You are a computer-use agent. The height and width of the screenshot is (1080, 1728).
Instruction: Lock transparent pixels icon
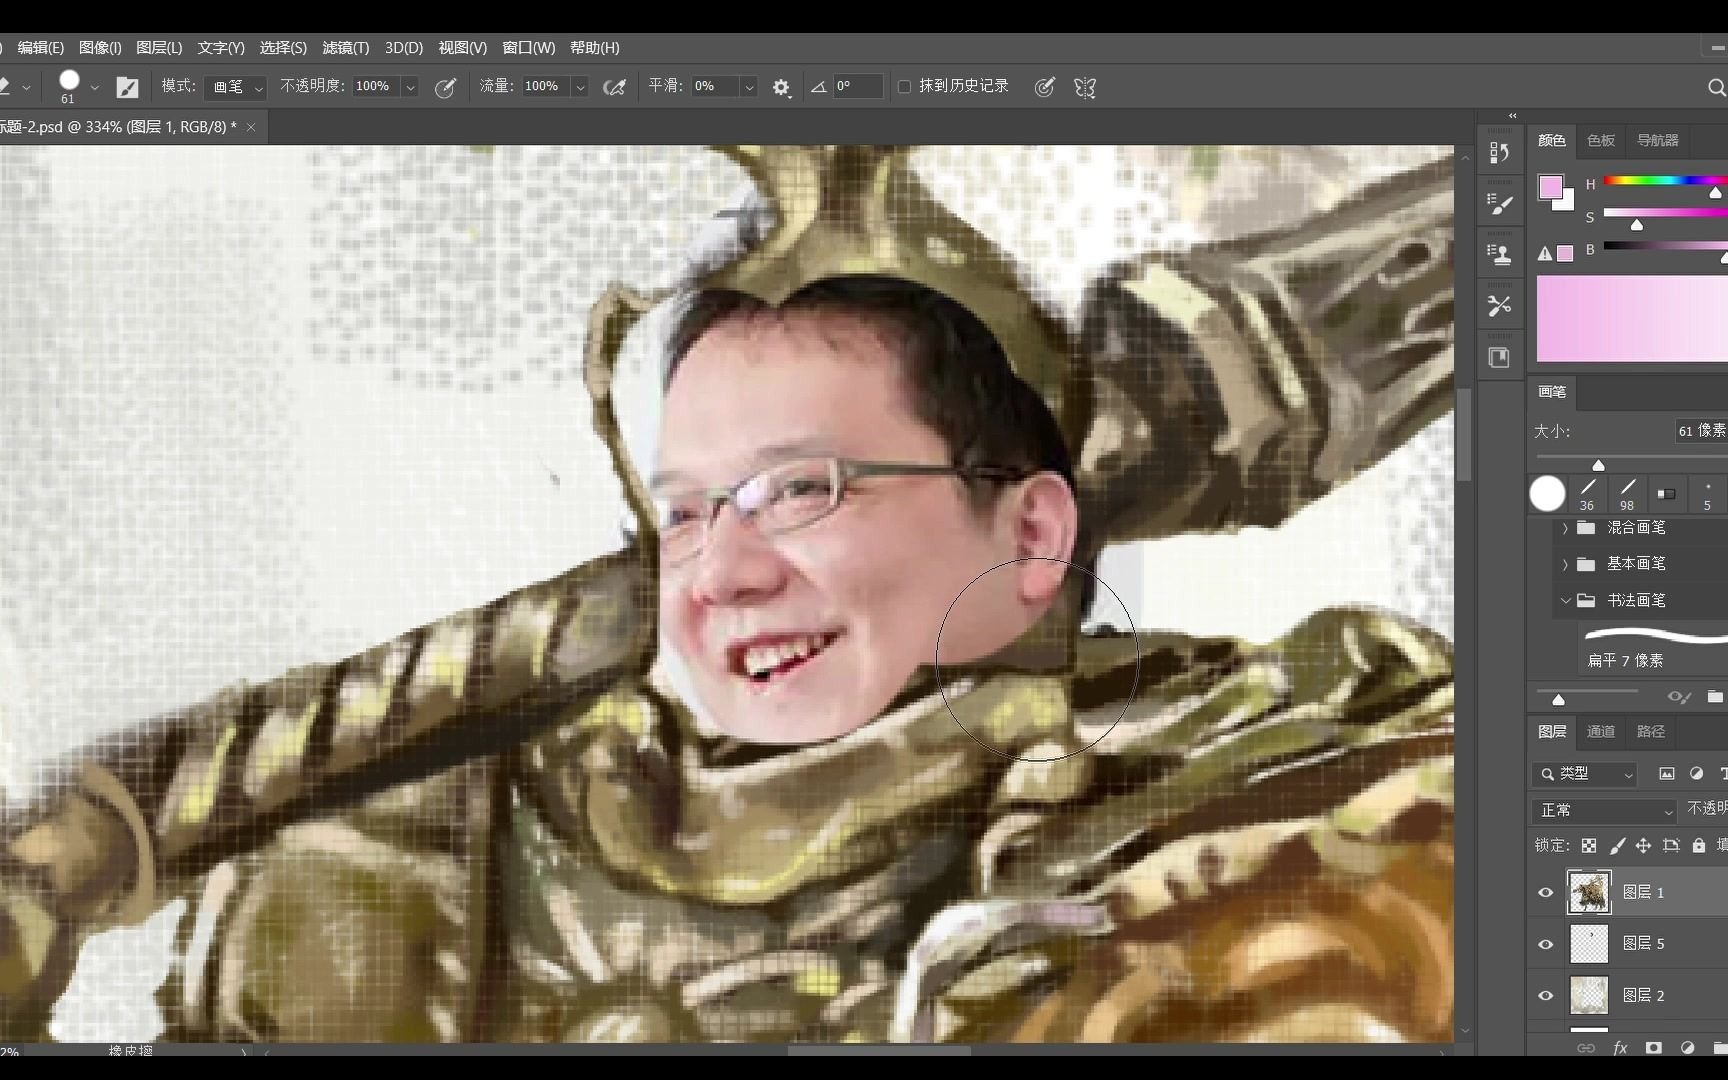(x=1589, y=845)
